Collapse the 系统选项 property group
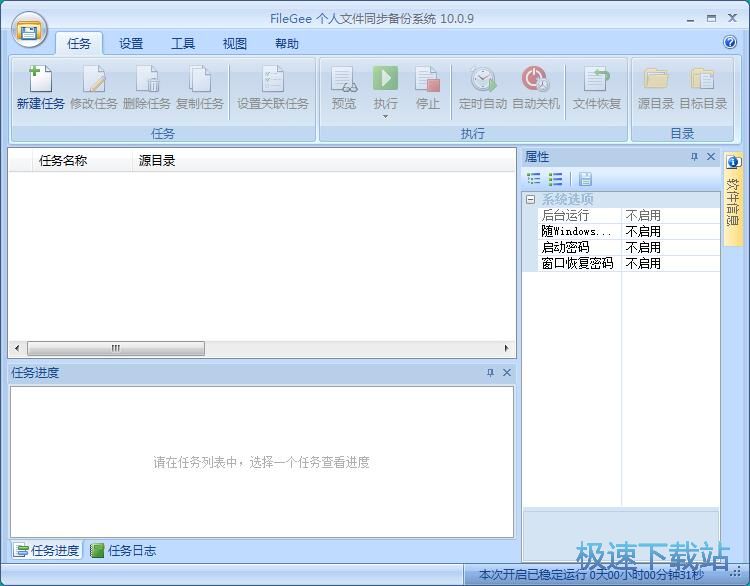This screenshot has height=586, width=750. [x=530, y=199]
